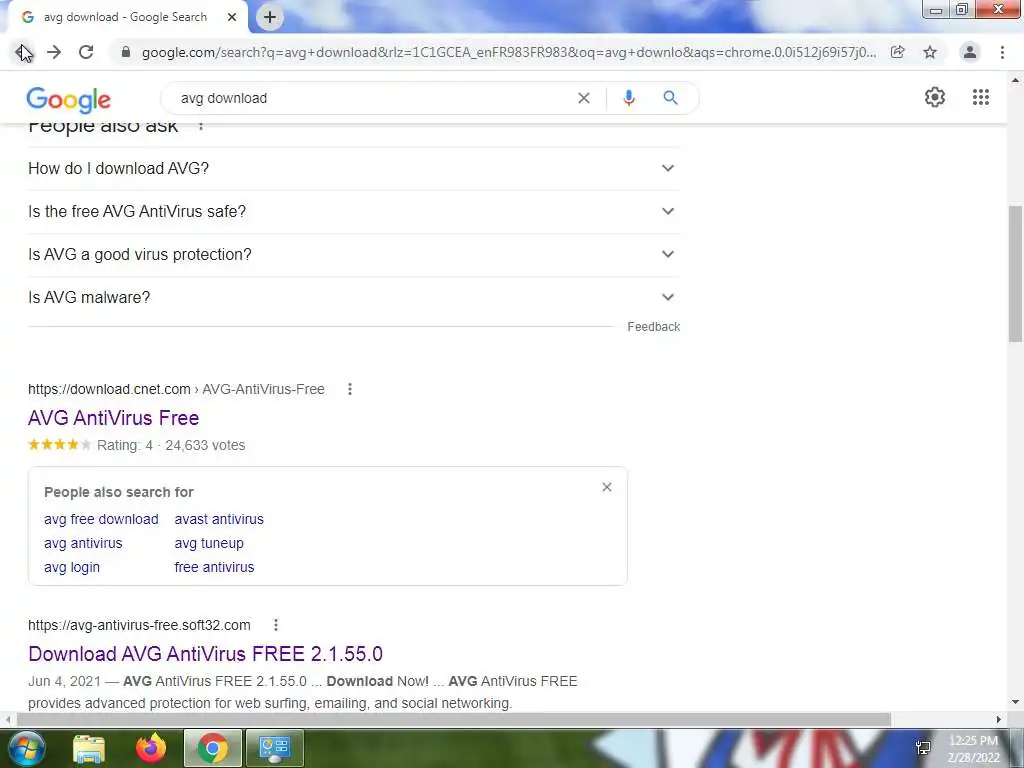Image resolution: width=1024 pixels, height=768 pixels.
Task: Click the horizontal scrollbar right arrow
Action: click(999, 719)
